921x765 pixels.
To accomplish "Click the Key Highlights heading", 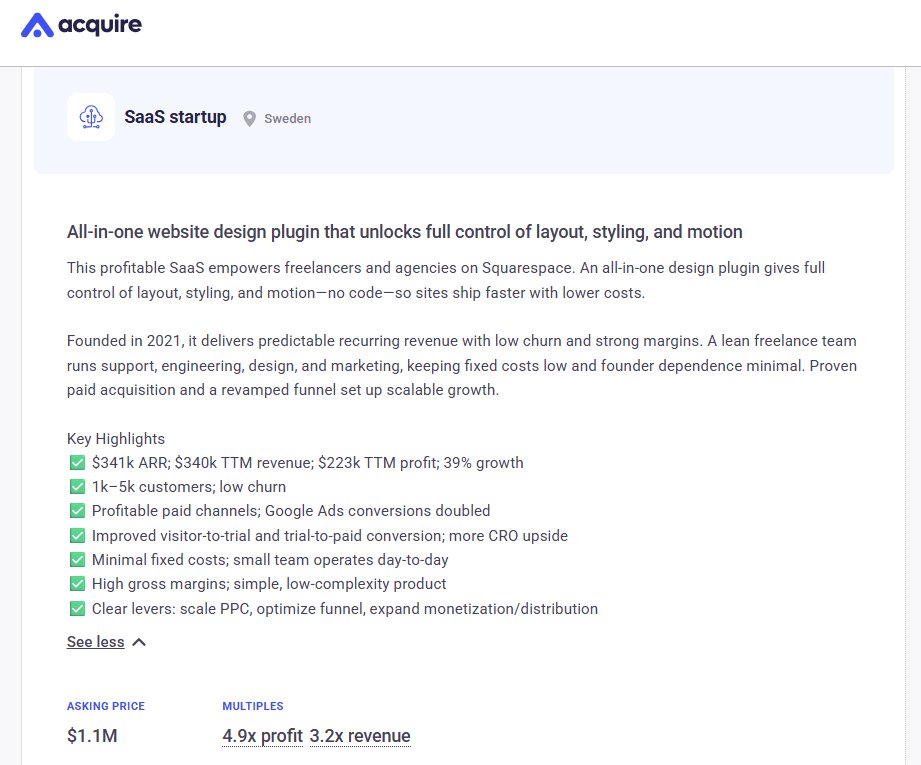I will (116, 439).
